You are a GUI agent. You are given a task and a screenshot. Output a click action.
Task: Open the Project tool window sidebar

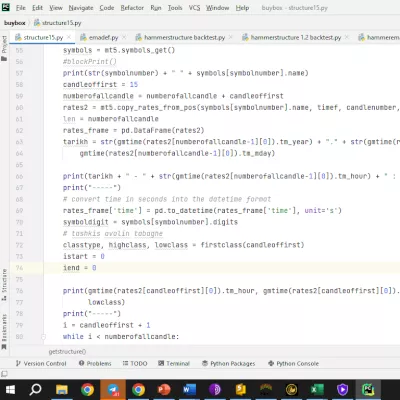pyautogui.click(x=4, y=48)
